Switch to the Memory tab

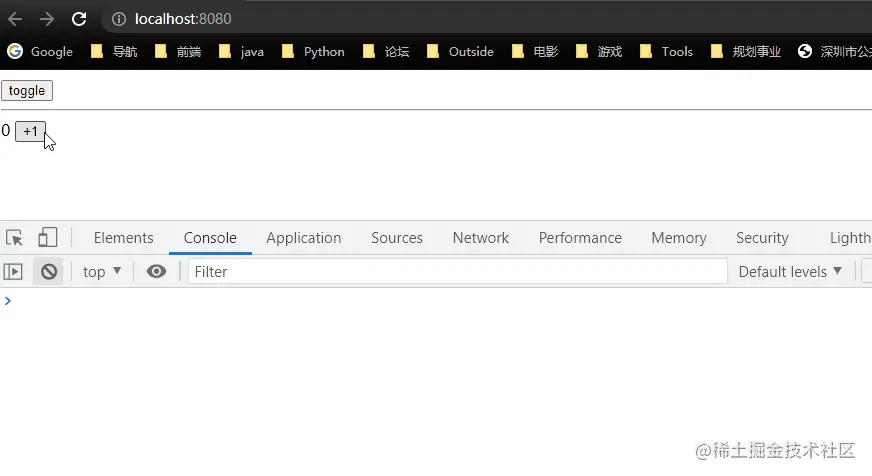point(679,238)
